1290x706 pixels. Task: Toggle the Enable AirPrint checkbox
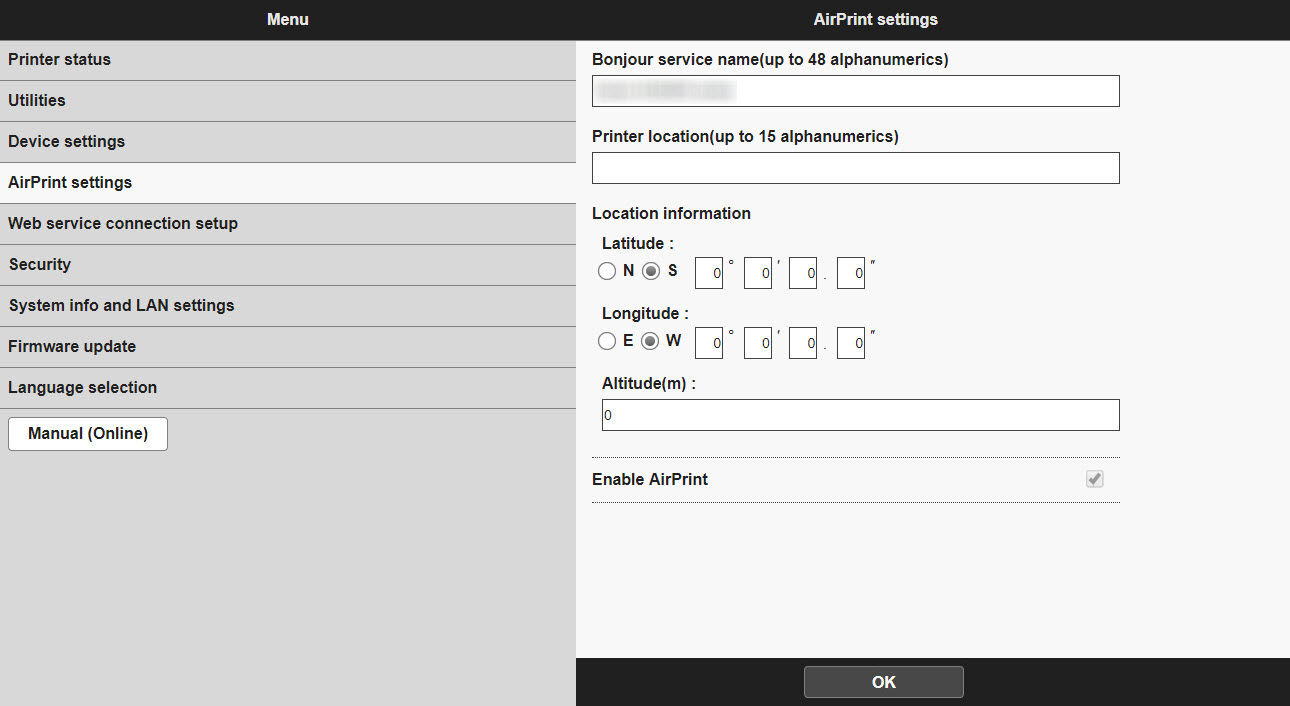pyautogui.click(x=1094, y=479)
